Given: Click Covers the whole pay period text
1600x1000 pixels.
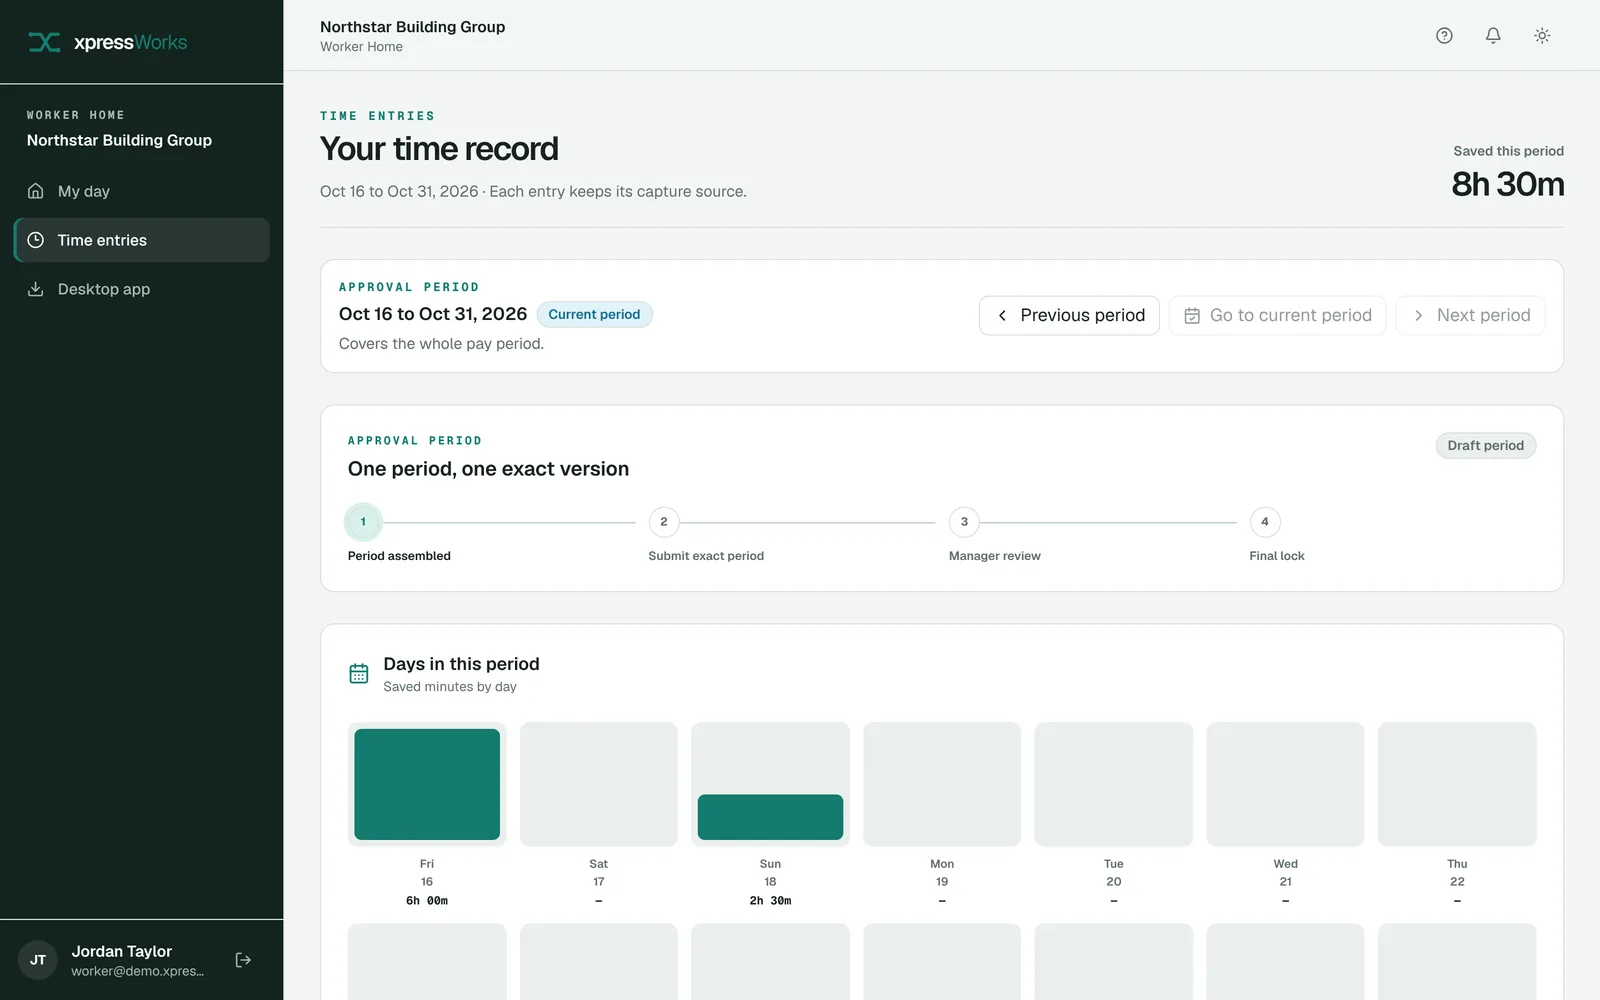Looking at the screenshot, I should click(x=441, y=344).
